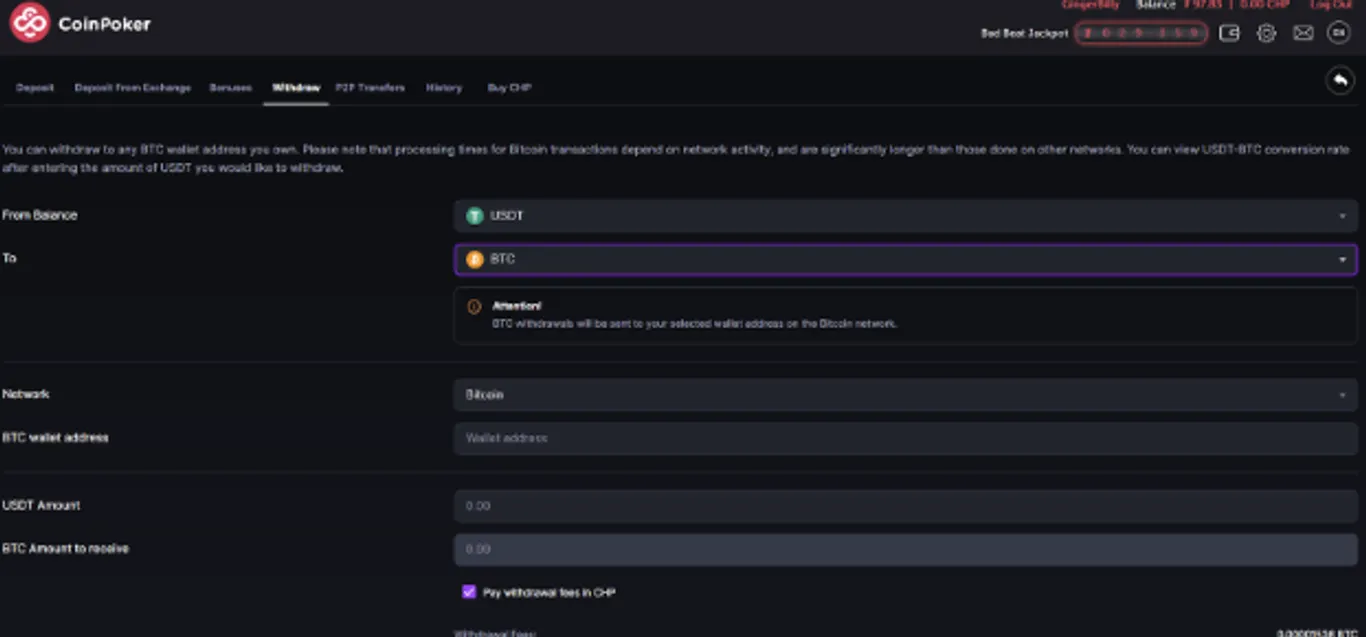Click the orange Attention info icon
The width and height of the screenshot is (1366, 637).
(x=474, y=307)
